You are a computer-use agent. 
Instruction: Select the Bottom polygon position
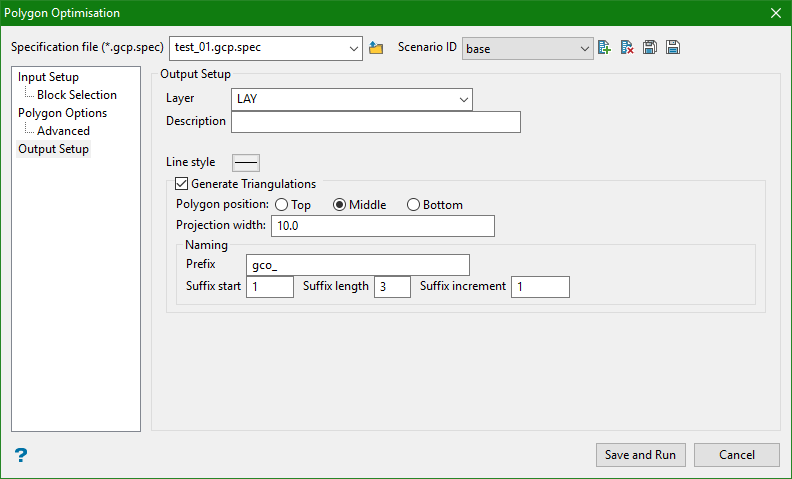click(414, 205)
